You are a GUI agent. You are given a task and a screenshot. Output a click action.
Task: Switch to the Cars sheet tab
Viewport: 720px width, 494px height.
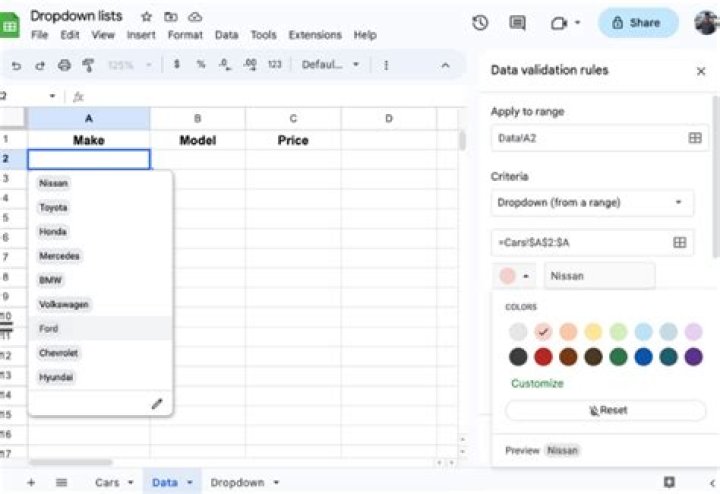[107, 483]
